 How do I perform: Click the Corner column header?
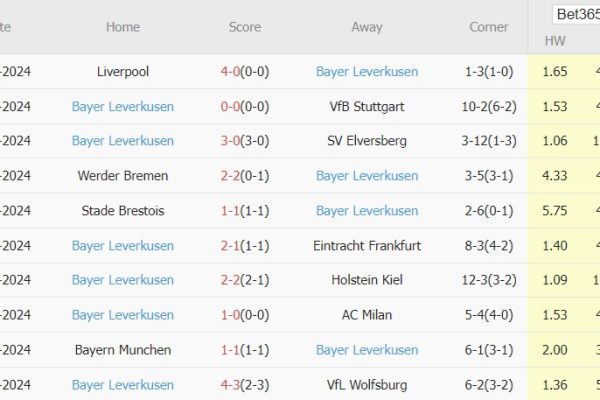[x=489, y=27]
